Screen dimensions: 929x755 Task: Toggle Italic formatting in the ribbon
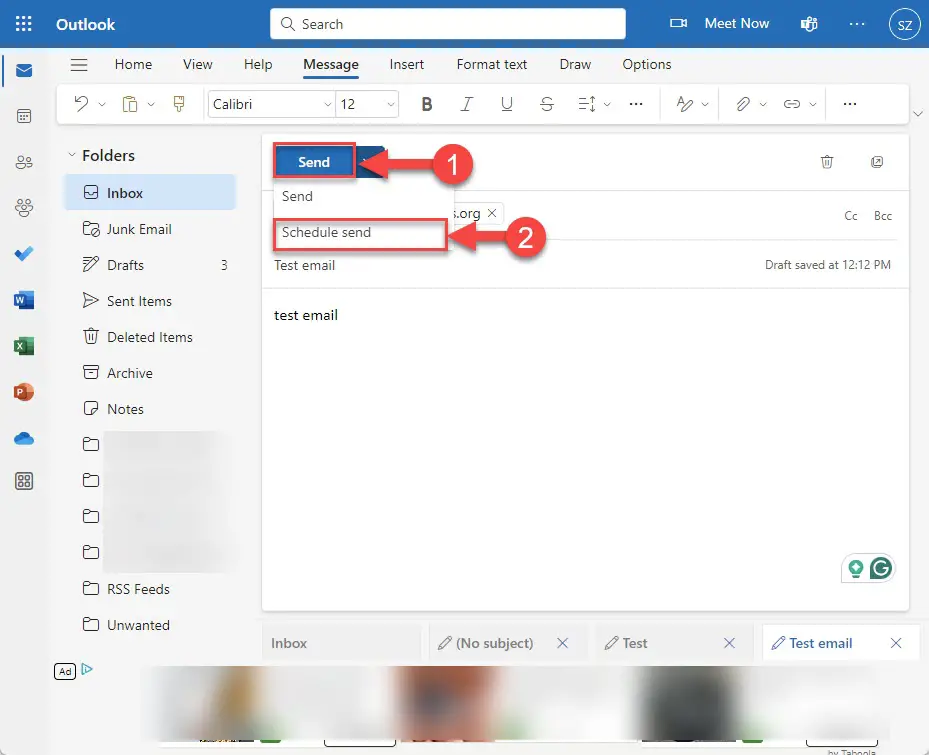tap(467, 104)
